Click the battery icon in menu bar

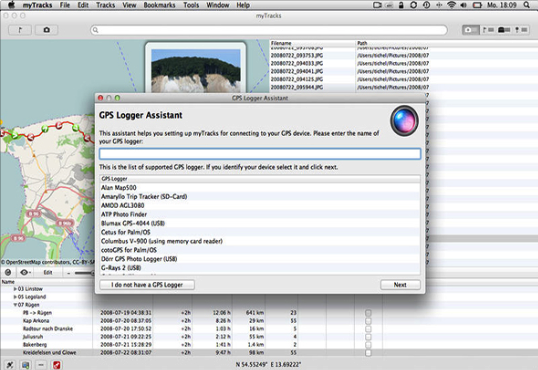point(477,5)
